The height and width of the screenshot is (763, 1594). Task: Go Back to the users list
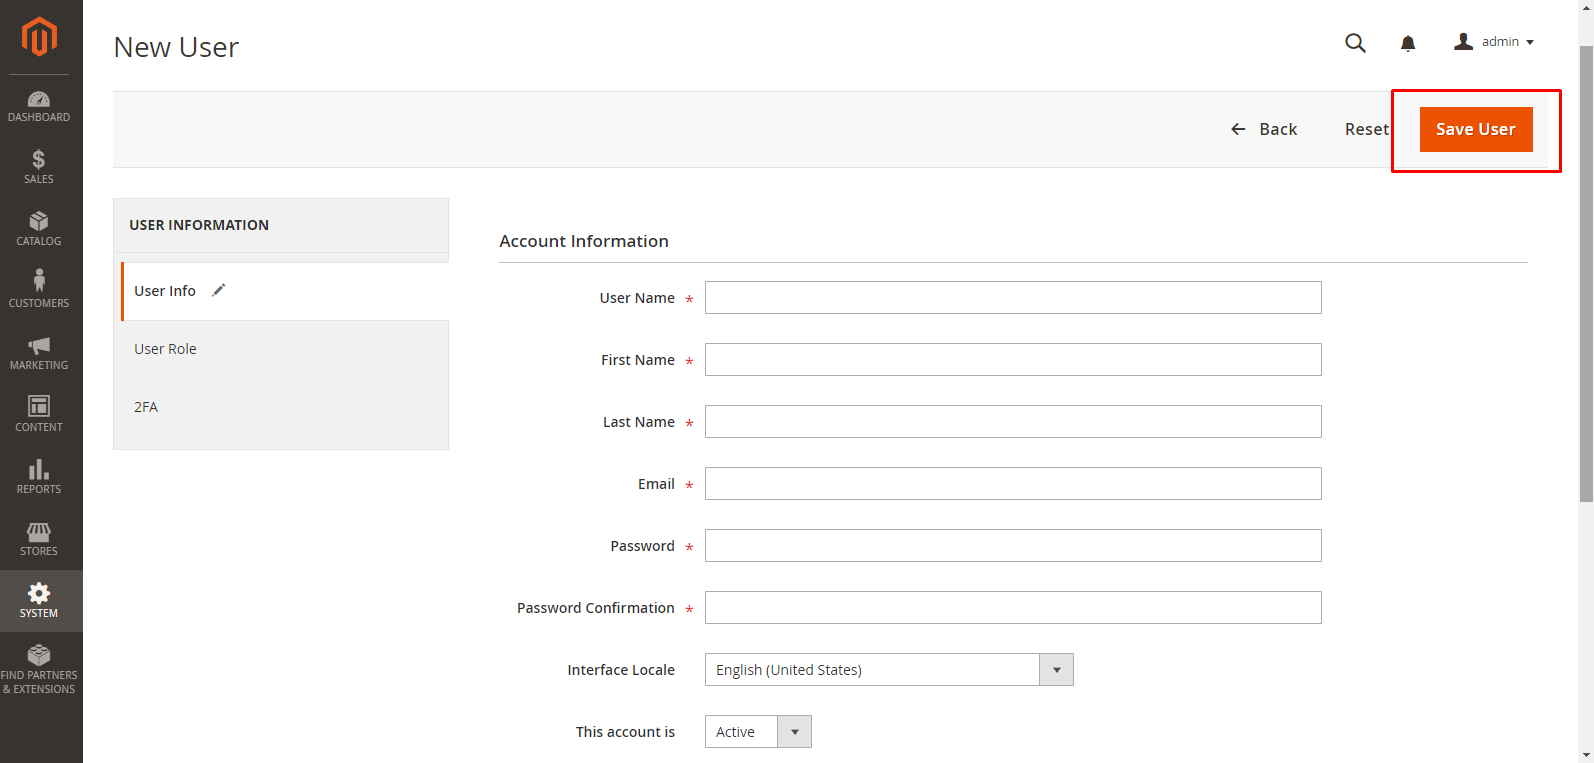[x=1264, y=129]
